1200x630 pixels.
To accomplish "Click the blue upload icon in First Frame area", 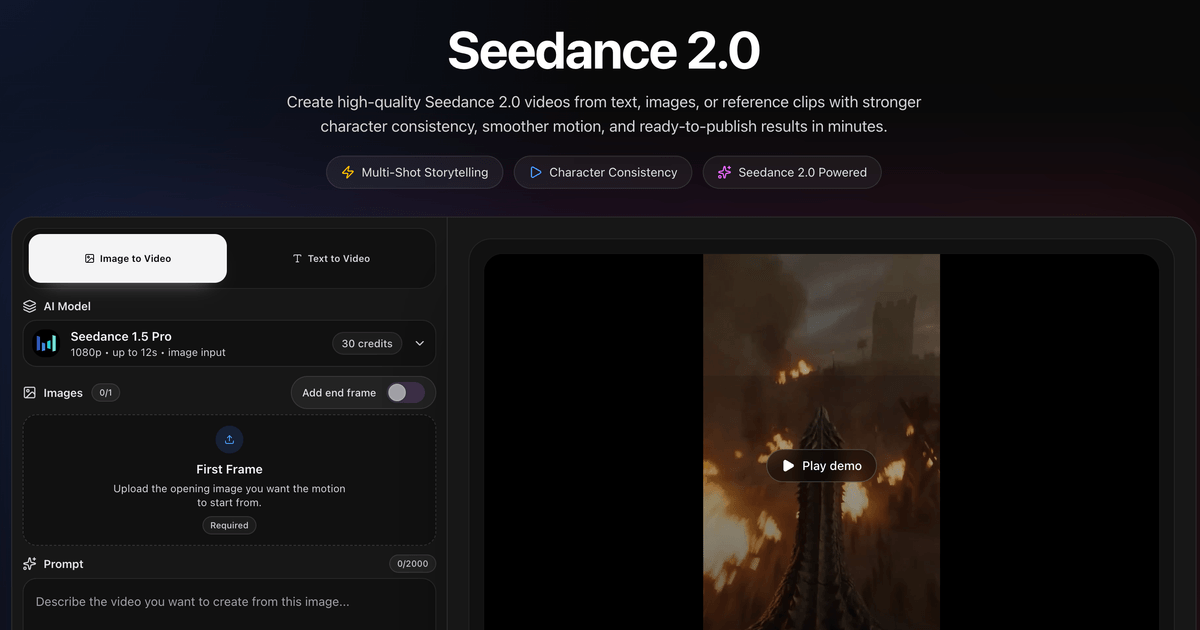I will [x=229, y=439].
